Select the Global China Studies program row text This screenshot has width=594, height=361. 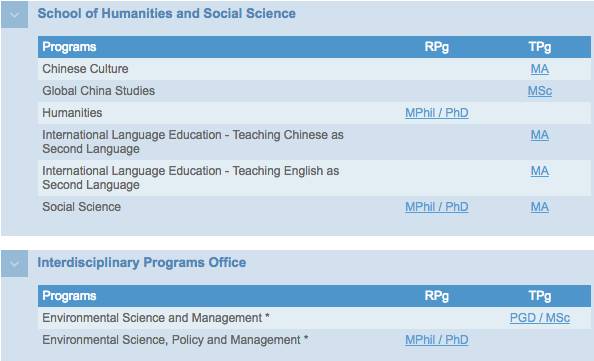[x=98, y=91]
